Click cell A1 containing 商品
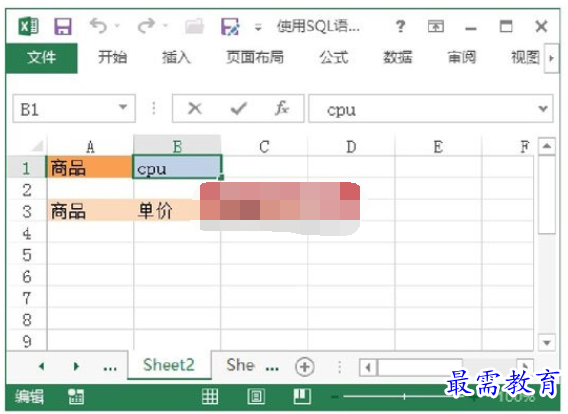 pos(90,168)
